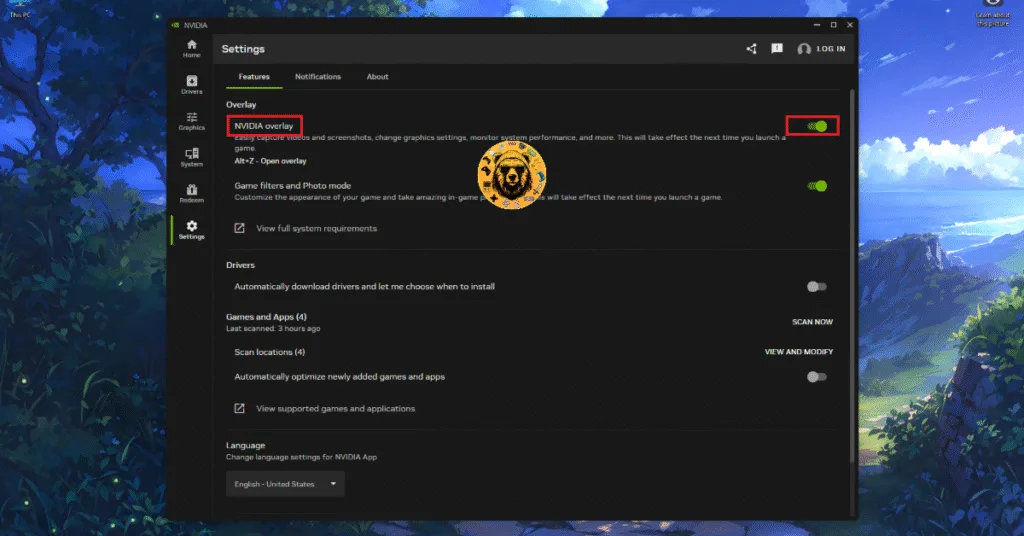Switch to the Features tab
This screenshot has height=536, width=1024.
click(254, 76)
